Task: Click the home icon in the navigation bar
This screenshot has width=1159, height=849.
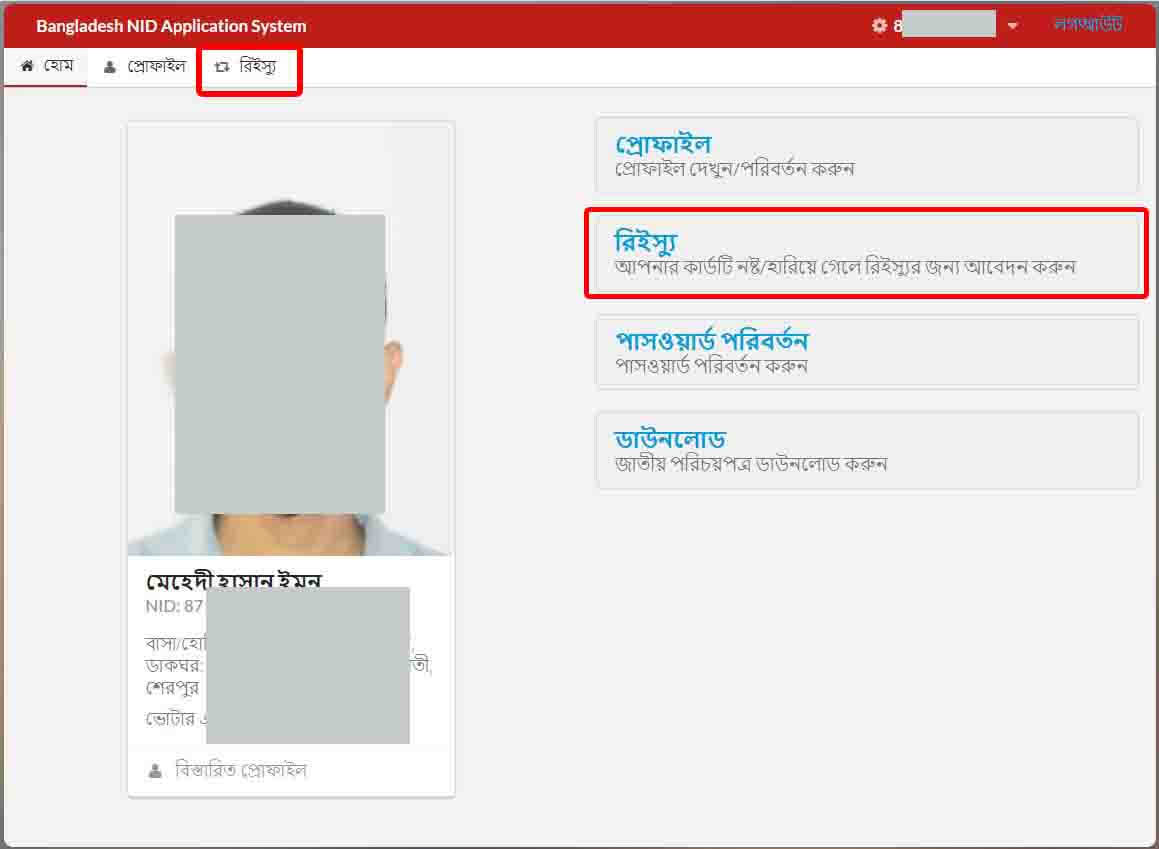Action: point(26,66)
